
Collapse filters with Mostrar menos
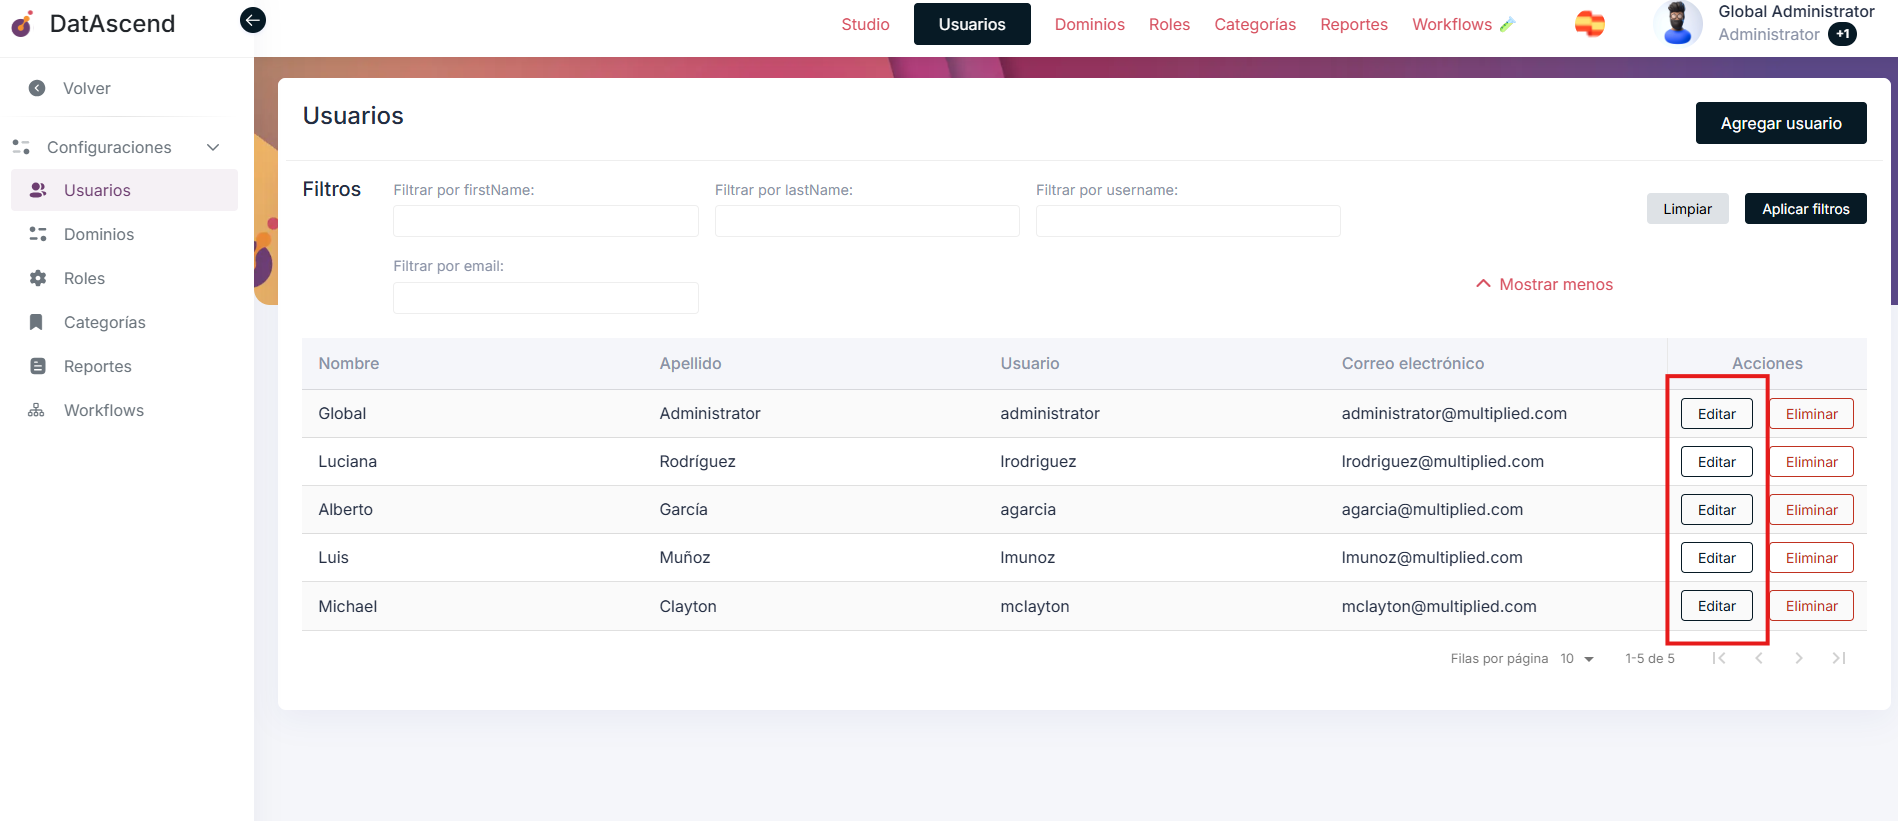tap(1544, 284)
